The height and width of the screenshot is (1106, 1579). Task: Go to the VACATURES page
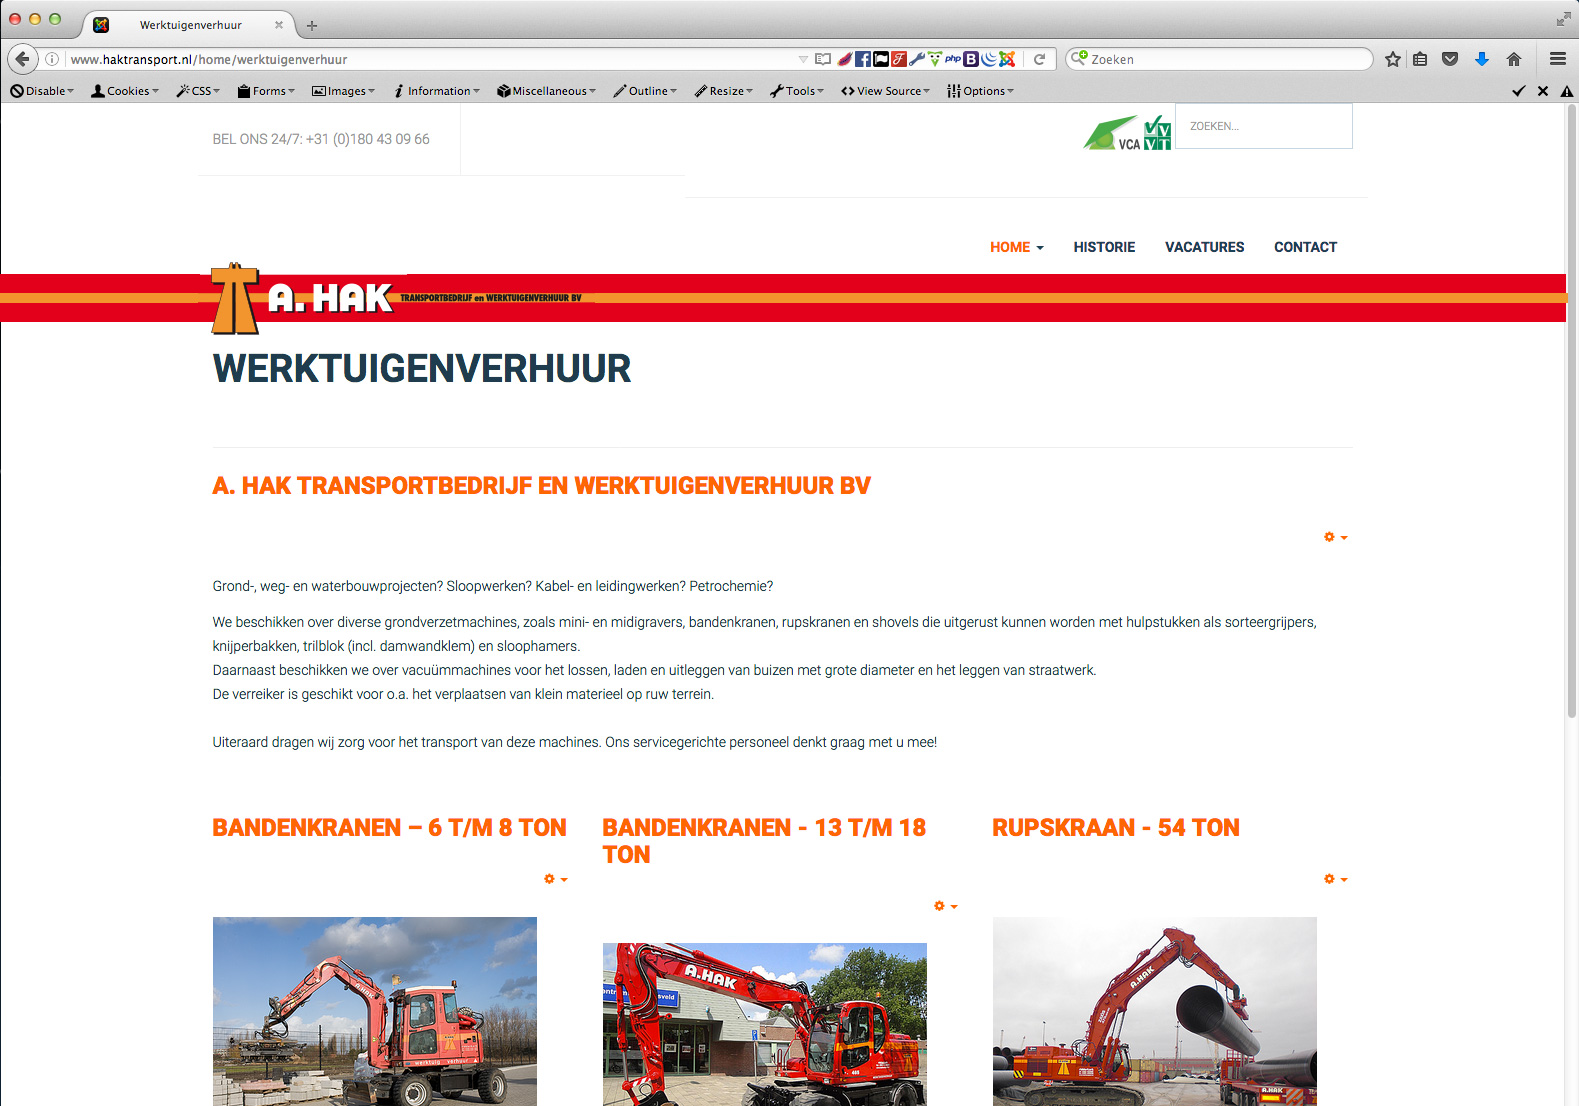coord(1204,247)
